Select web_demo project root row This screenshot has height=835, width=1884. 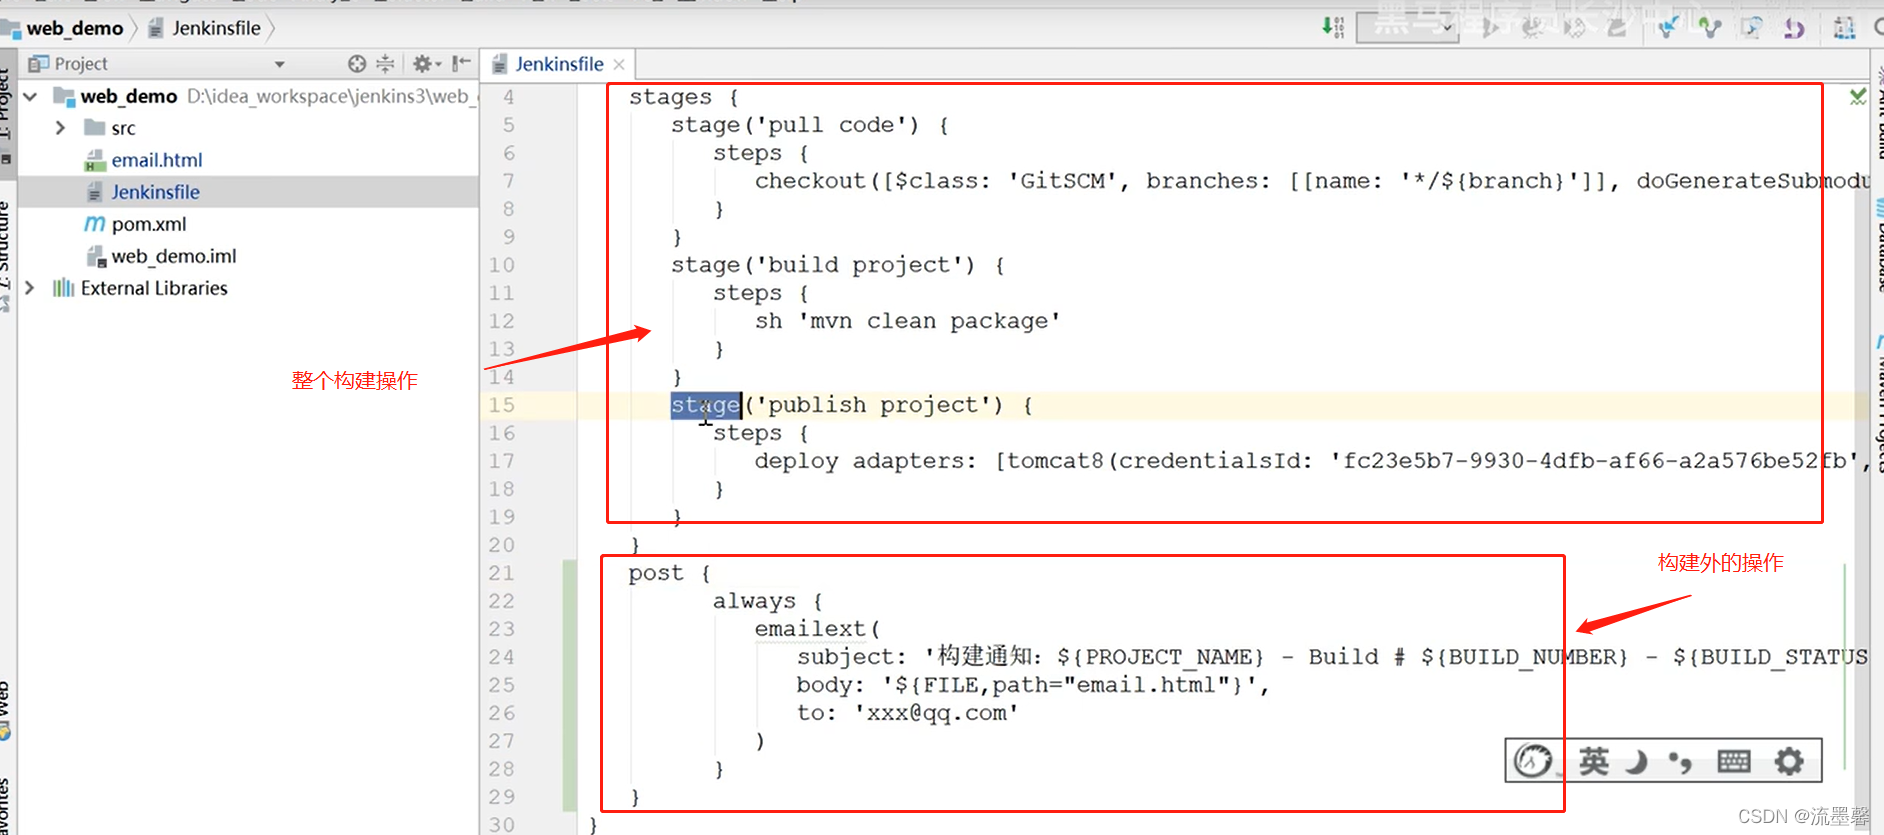pos(248,97)
